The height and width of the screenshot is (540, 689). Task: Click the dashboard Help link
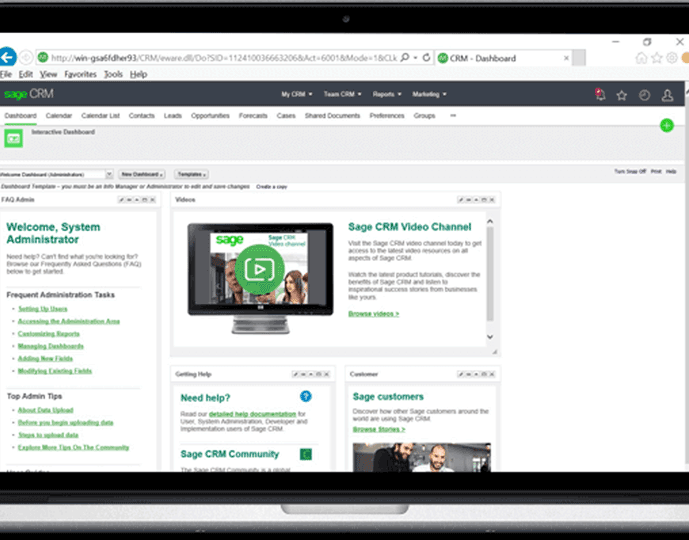coord(671,171)
